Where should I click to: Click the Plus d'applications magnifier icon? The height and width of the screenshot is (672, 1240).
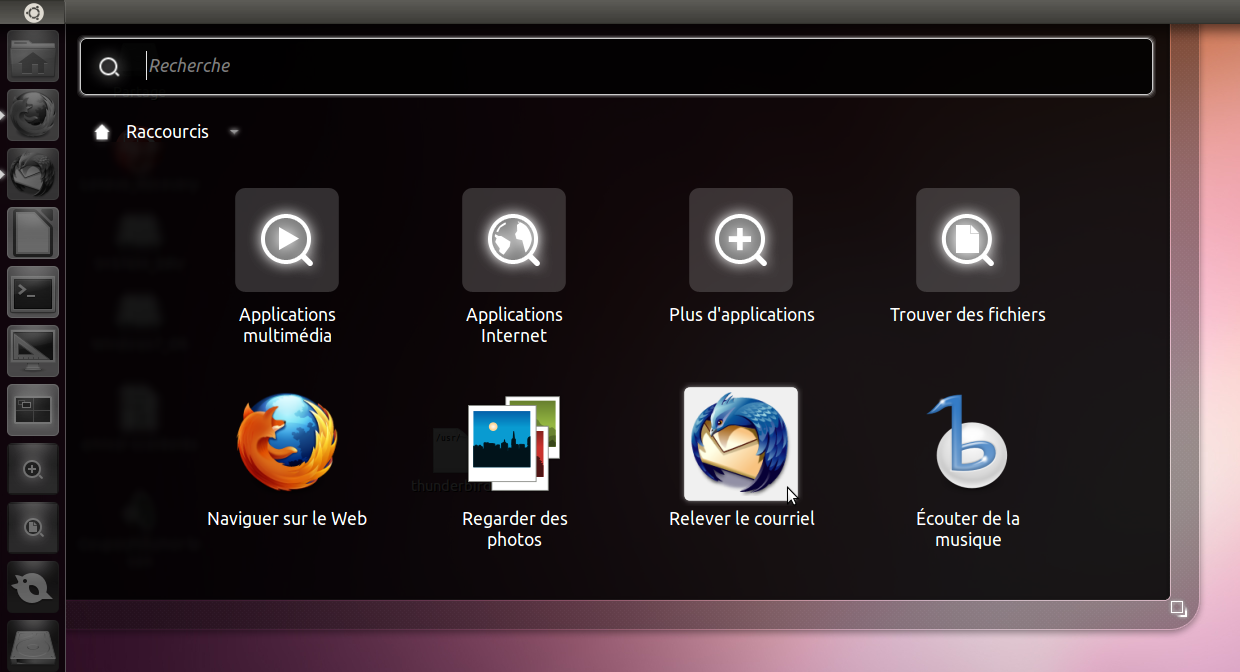click(741, 240)
